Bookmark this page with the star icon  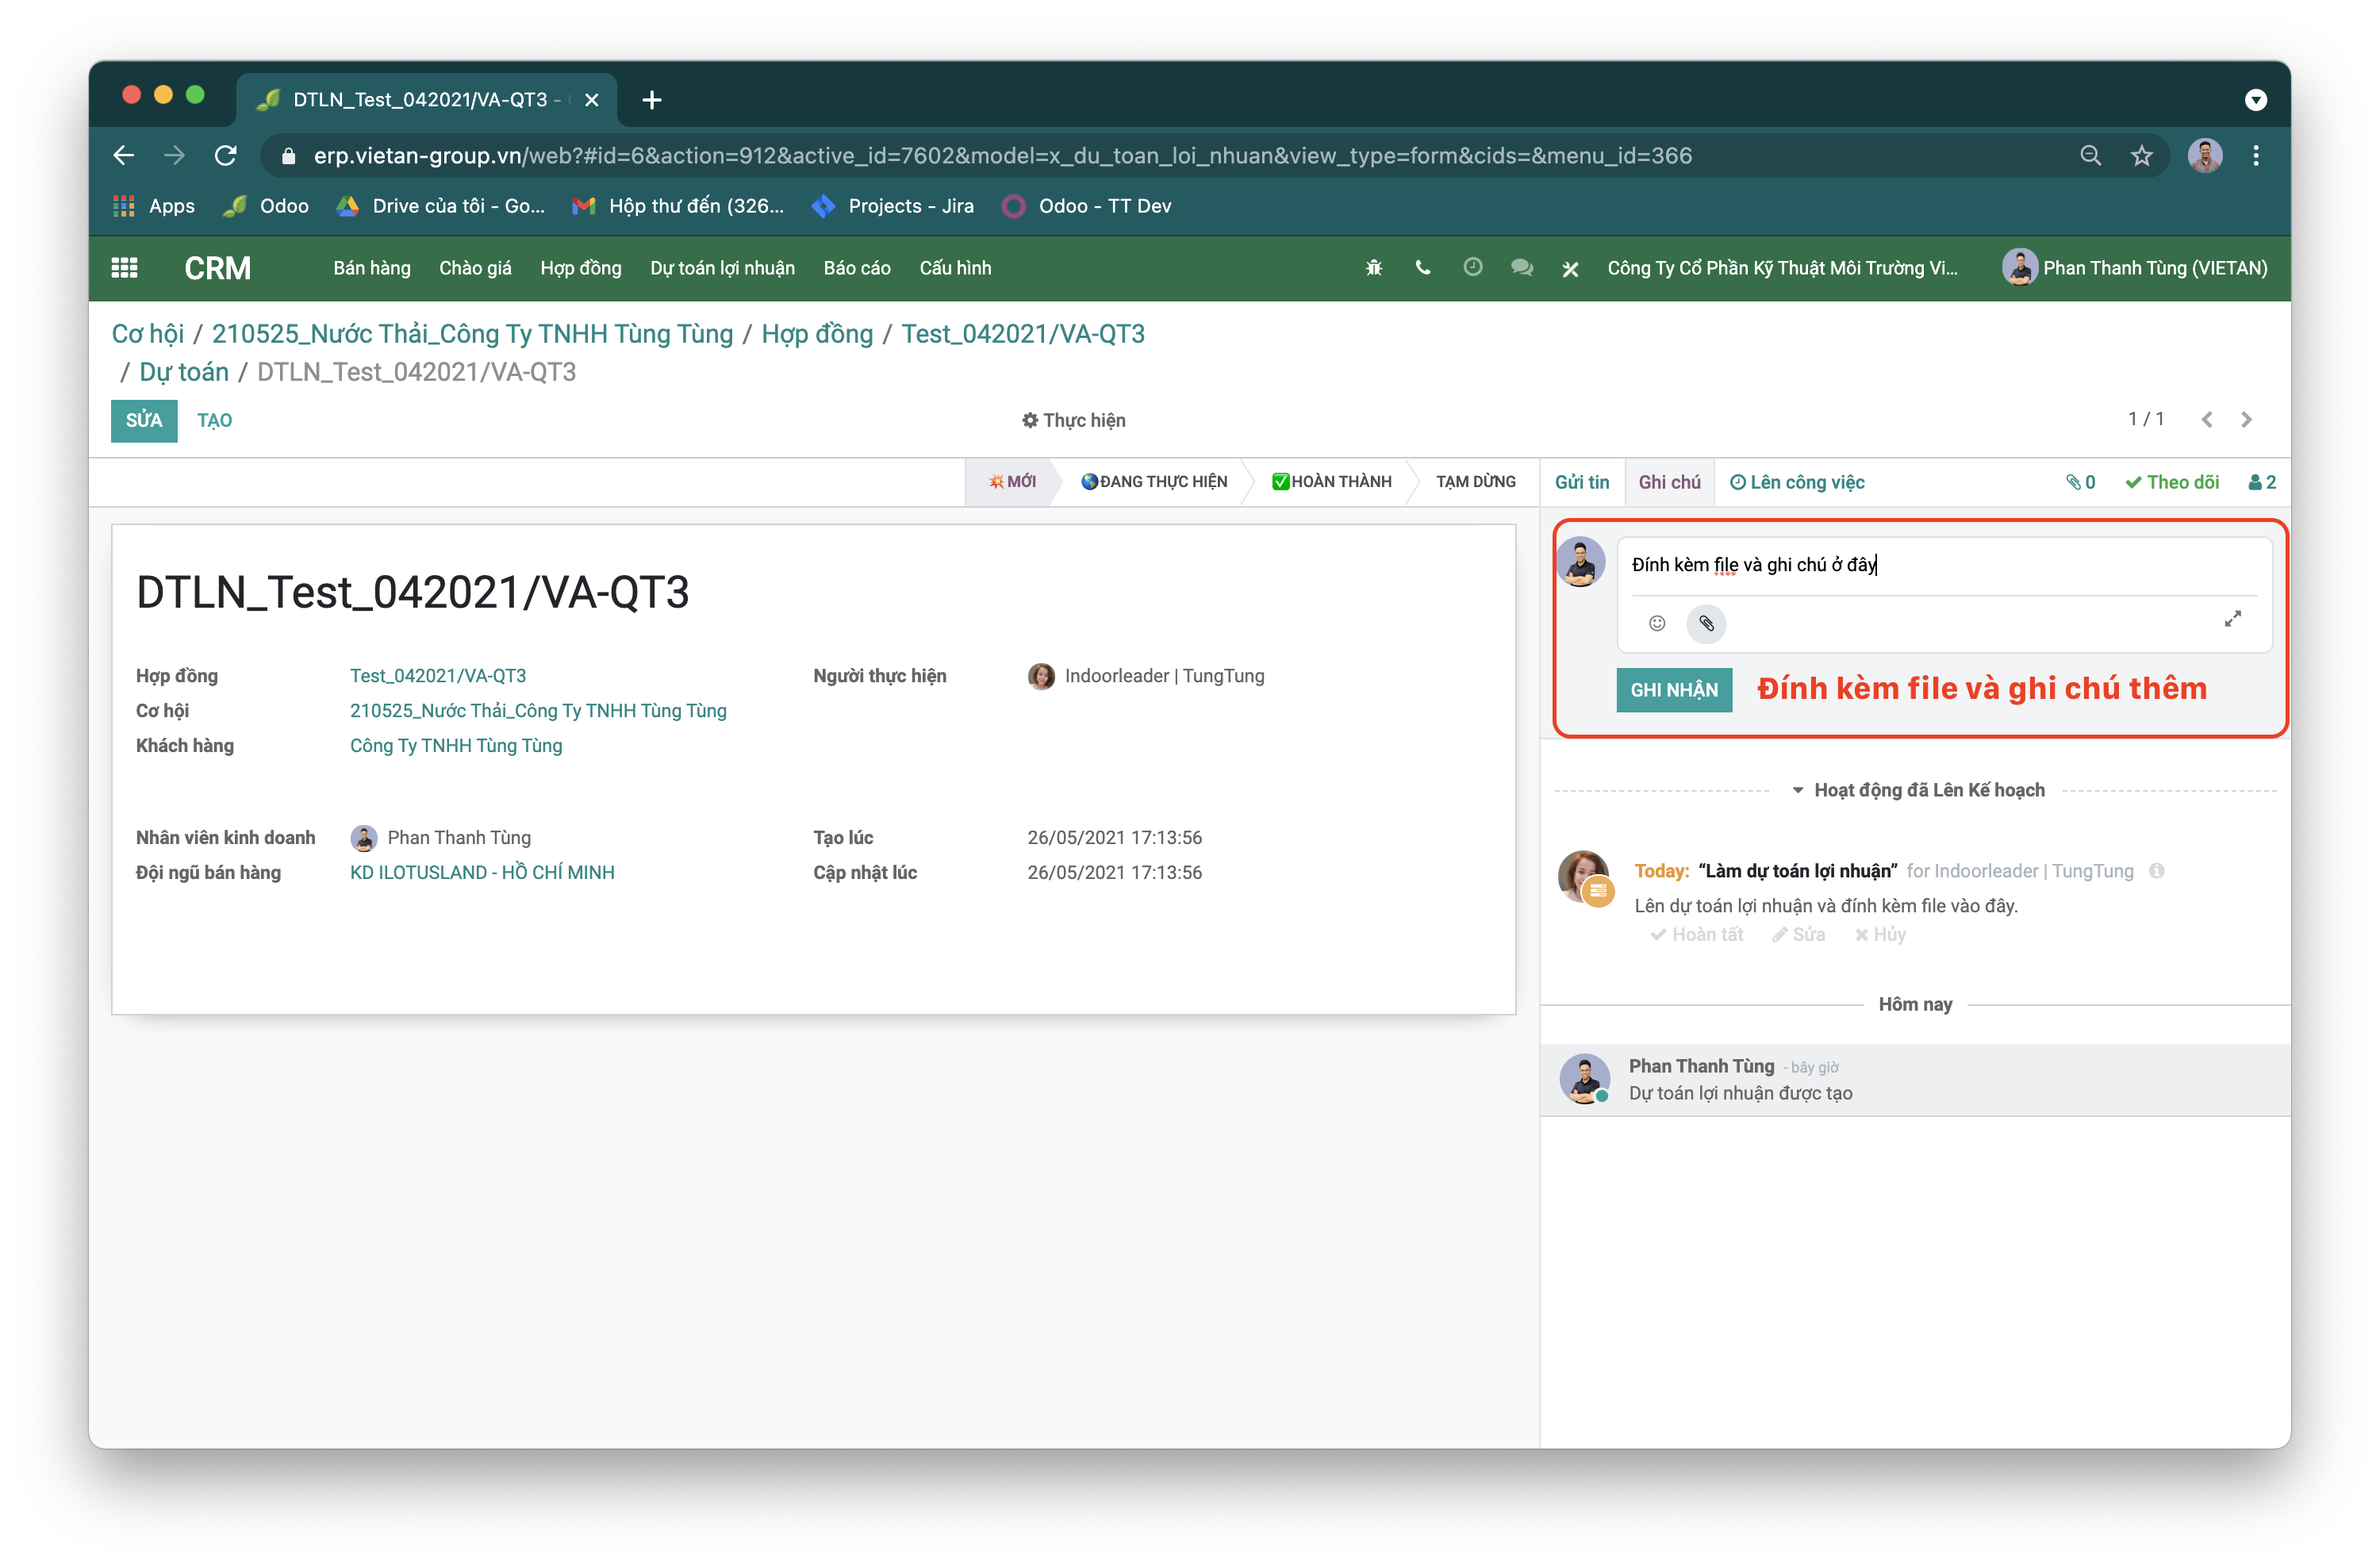[2141, 156]
